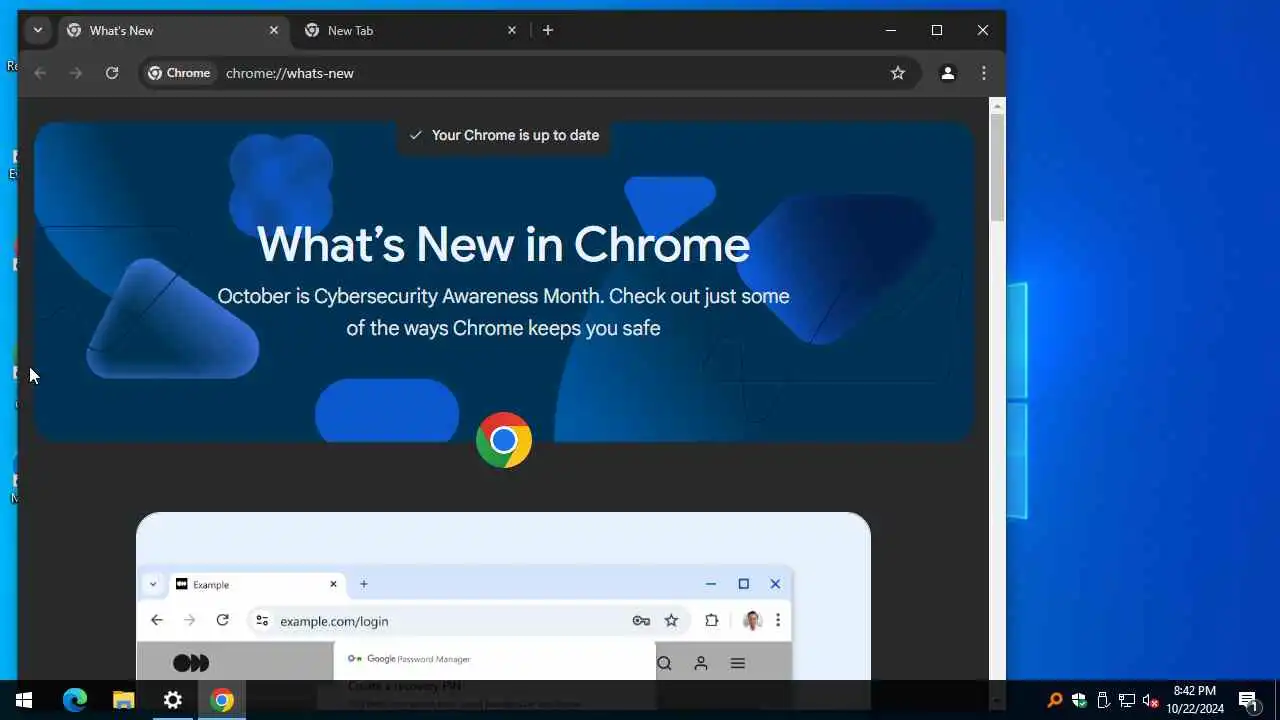This screenshot has height=720, width=1280.
Task: Open the profile avatar menu
Action: point(948,73)
